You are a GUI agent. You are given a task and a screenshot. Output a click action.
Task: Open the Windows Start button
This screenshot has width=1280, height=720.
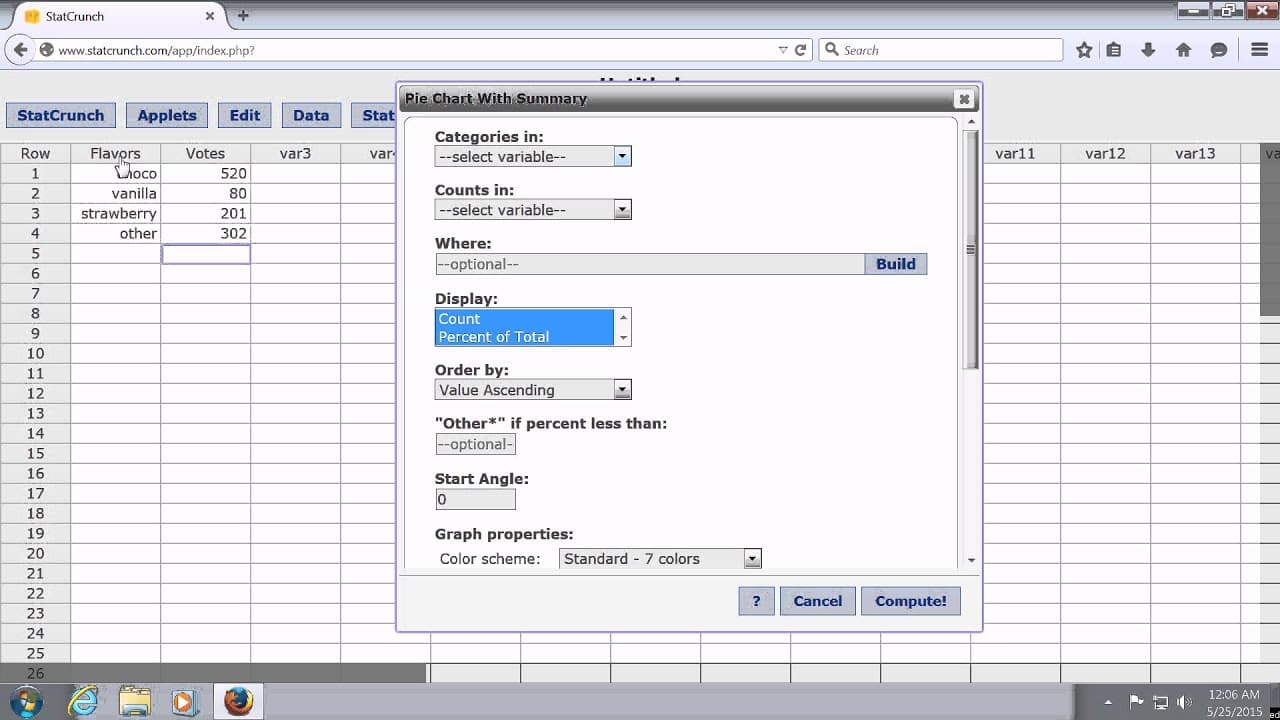coord(25,701)
